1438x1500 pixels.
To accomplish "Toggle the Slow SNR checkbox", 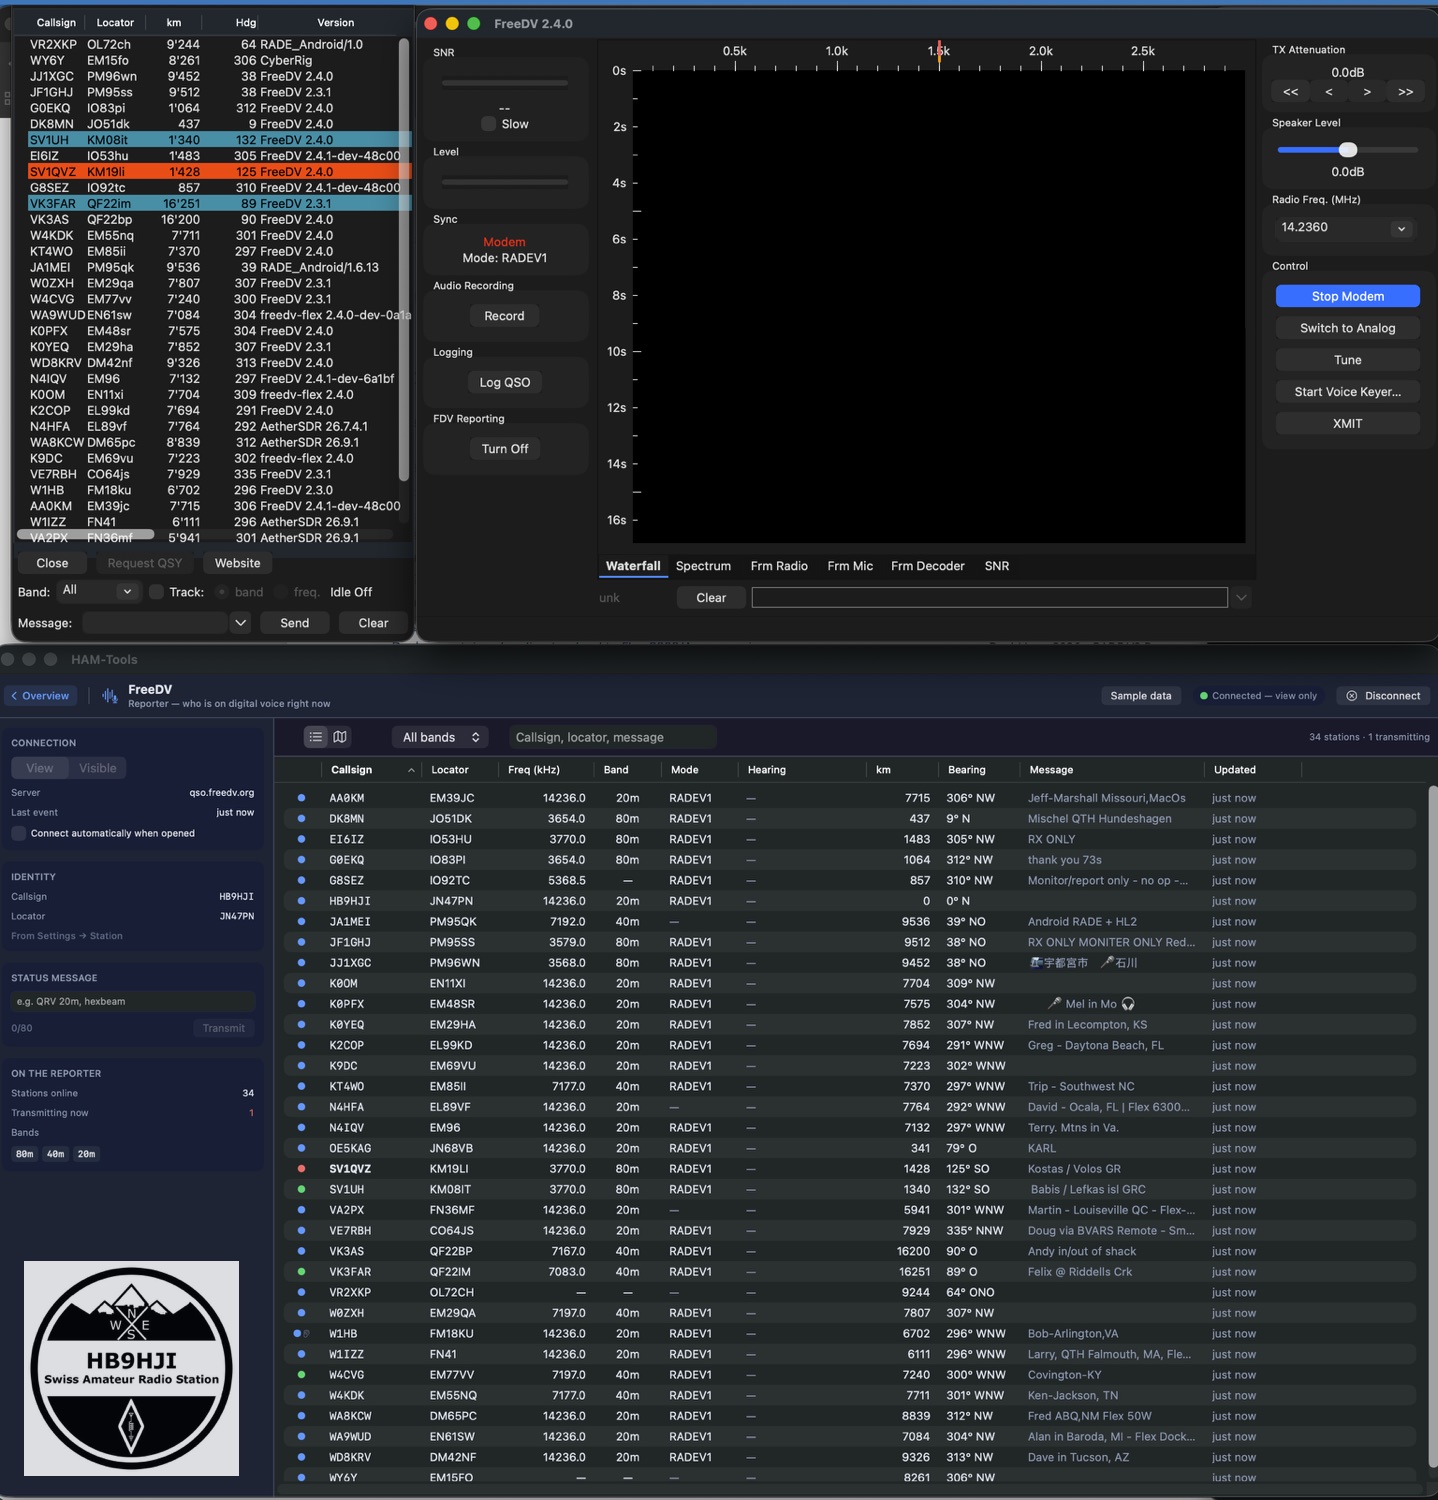I will [x=488, y=124].
